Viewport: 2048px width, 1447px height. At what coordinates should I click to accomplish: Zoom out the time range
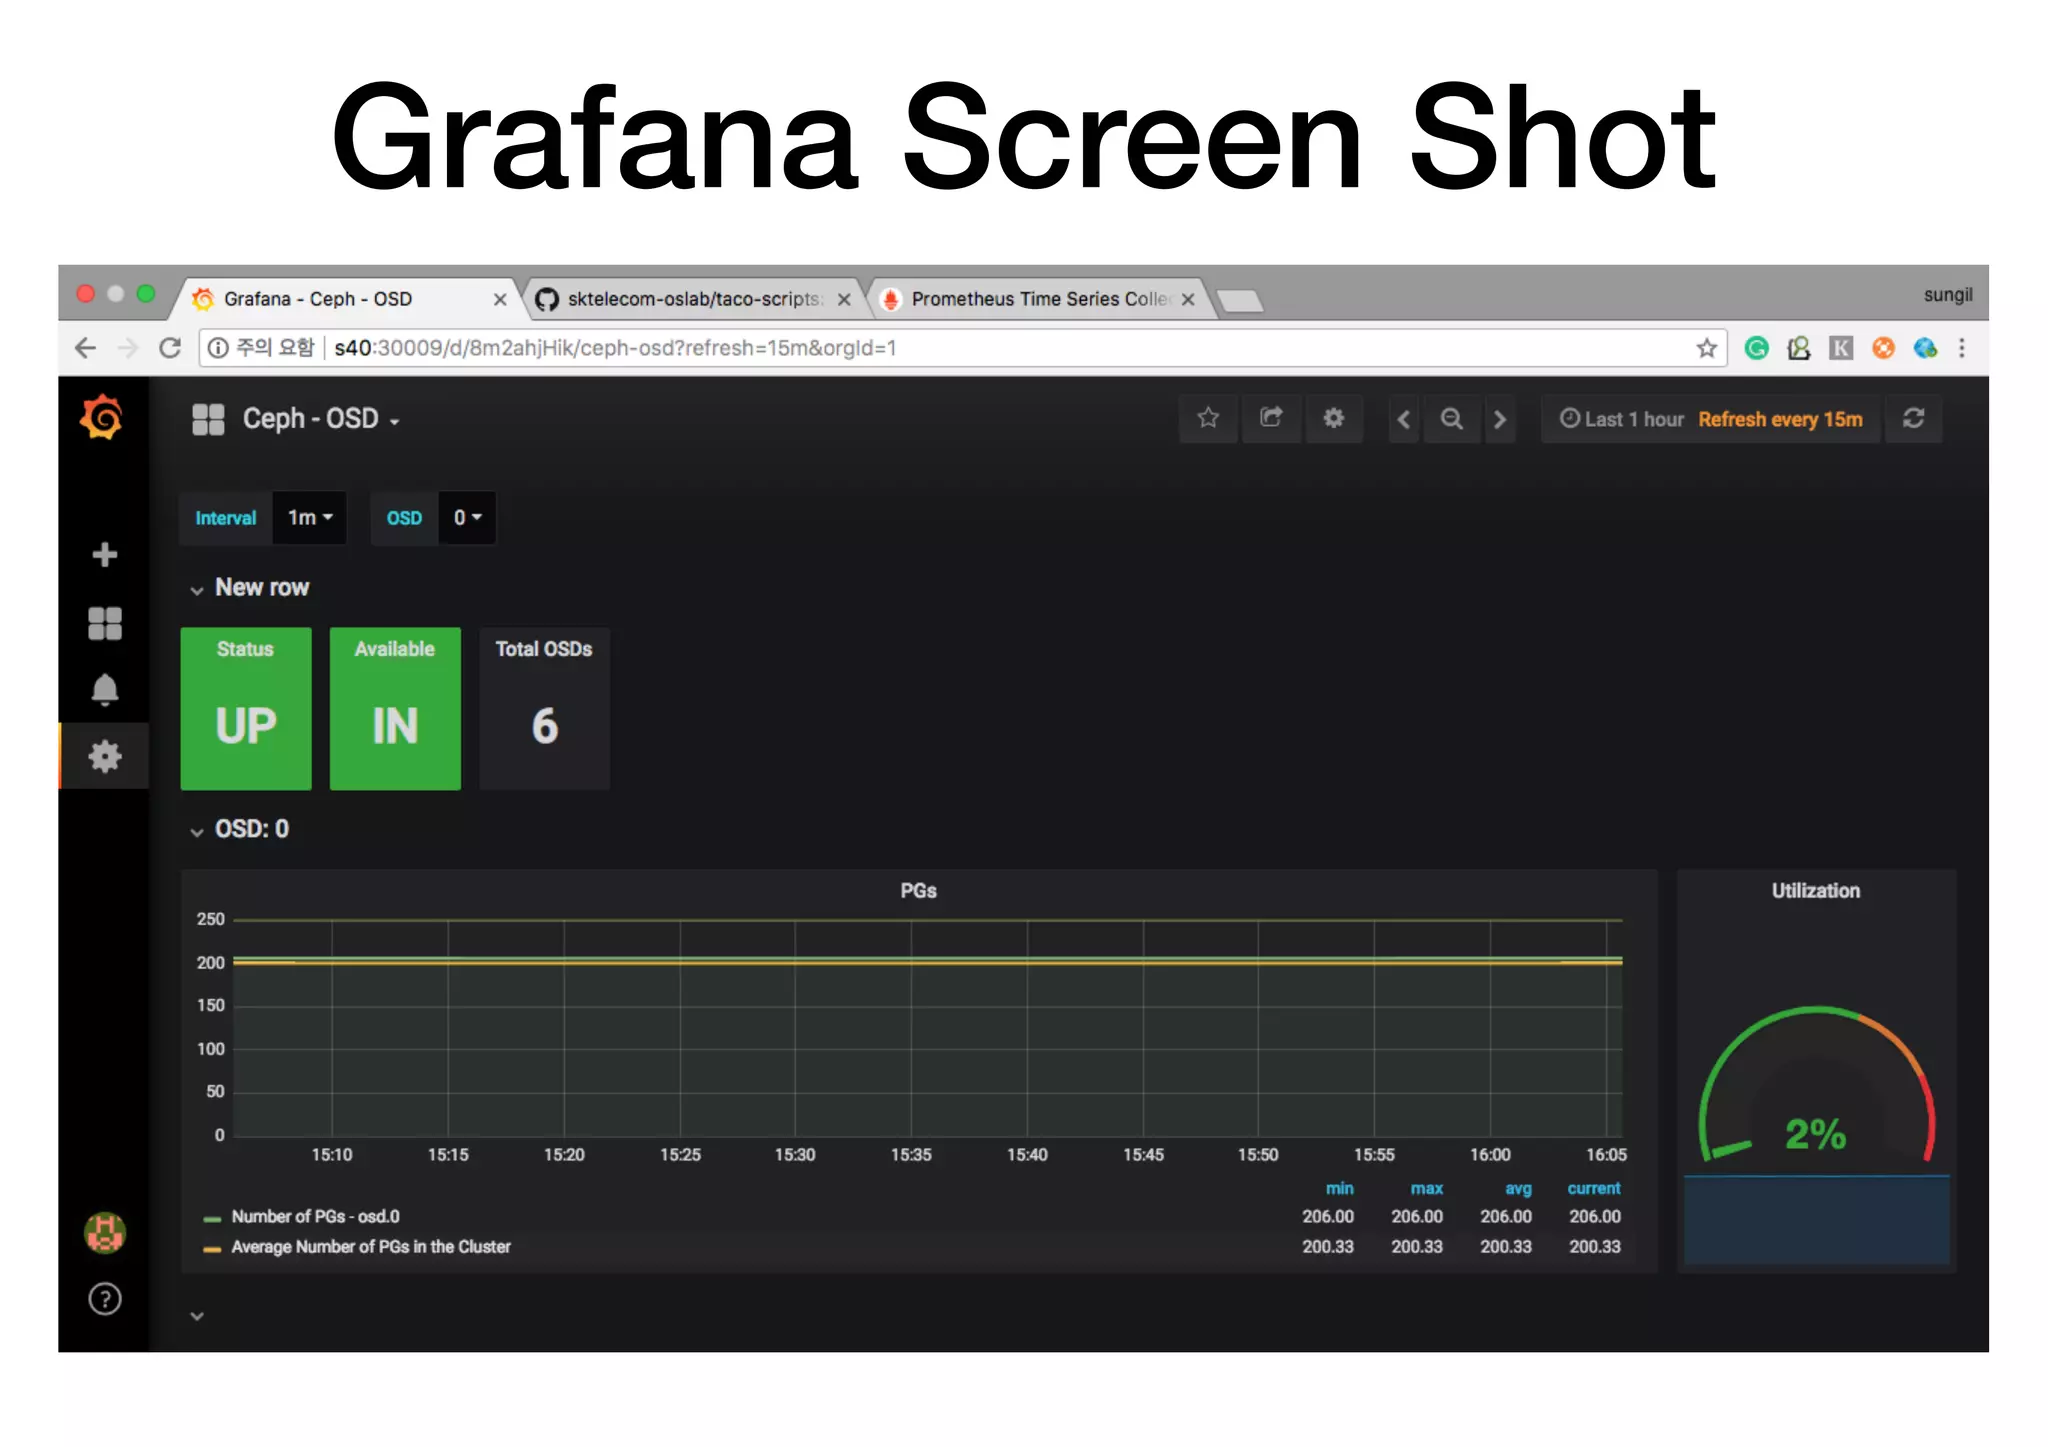[x=1451, y=419]
